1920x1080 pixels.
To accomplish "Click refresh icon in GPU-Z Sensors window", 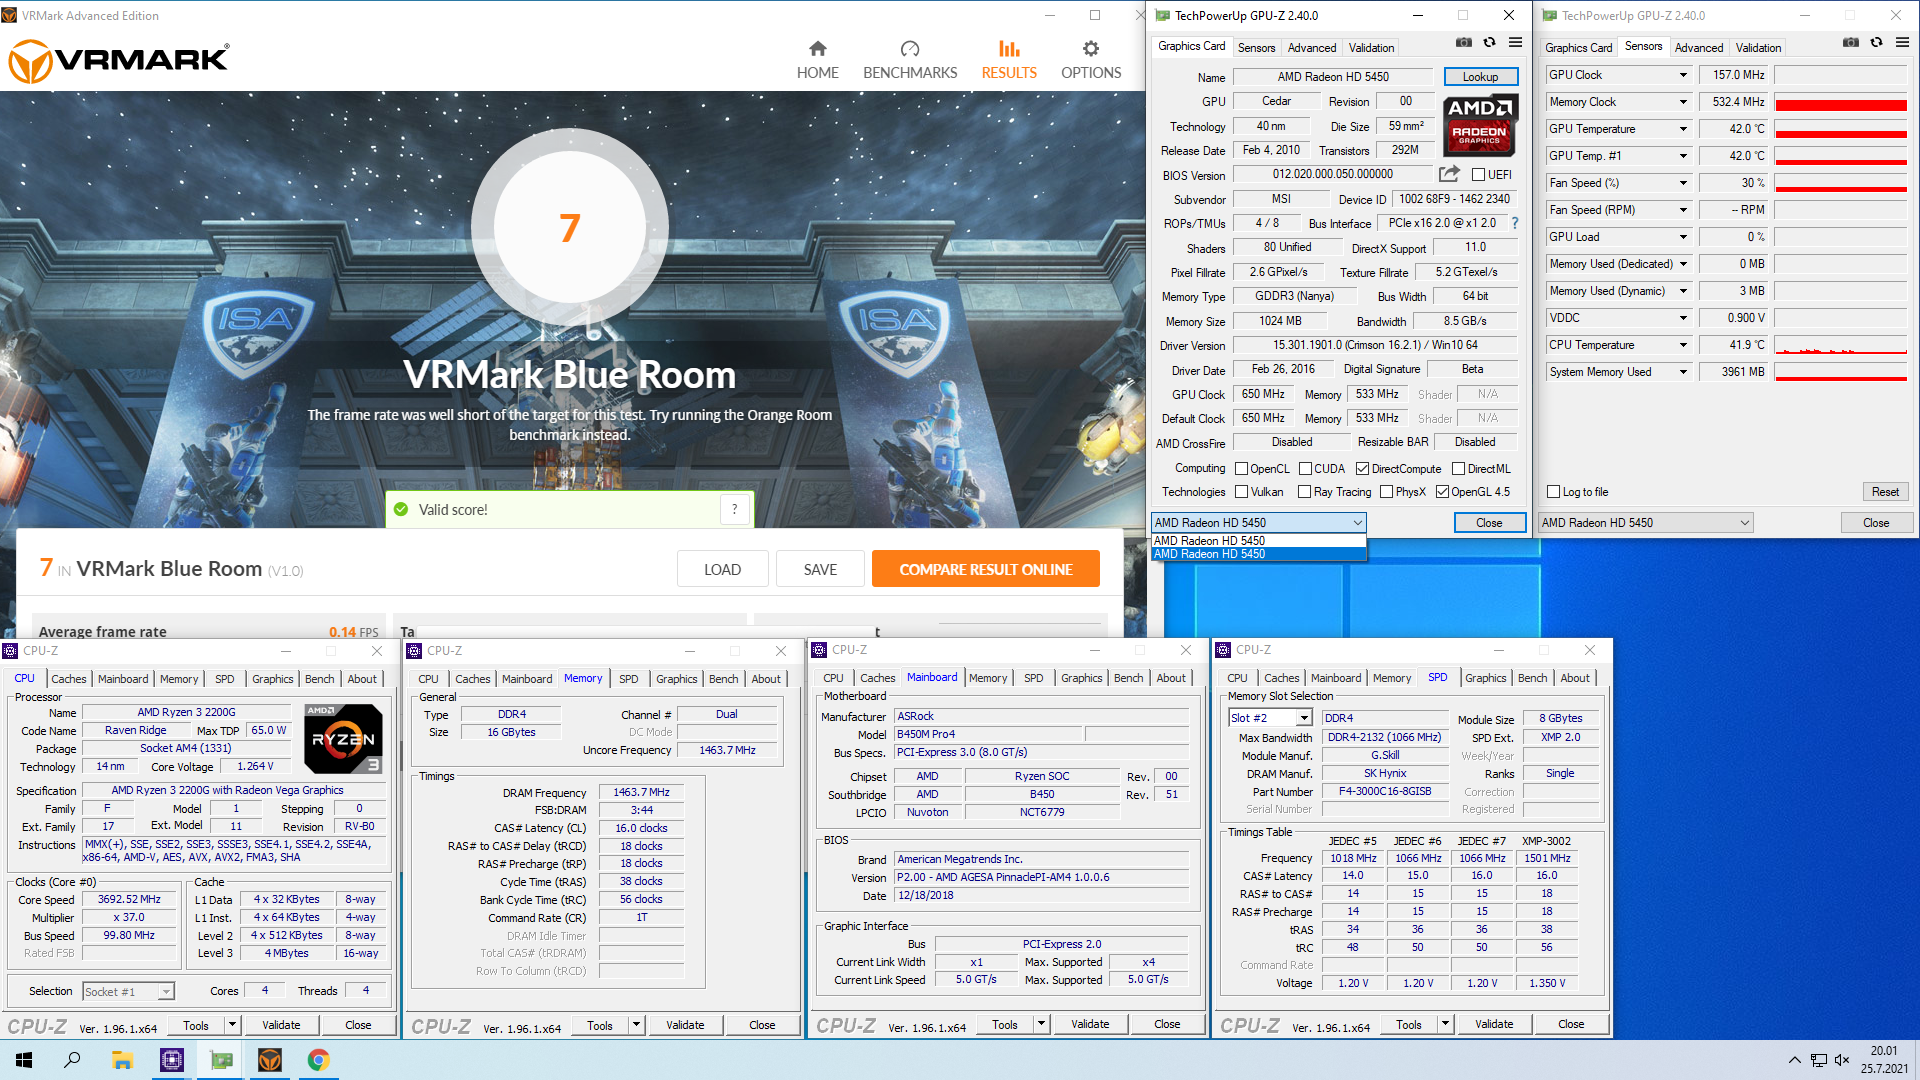I will pyautogui.click(x=1877, y=42).
